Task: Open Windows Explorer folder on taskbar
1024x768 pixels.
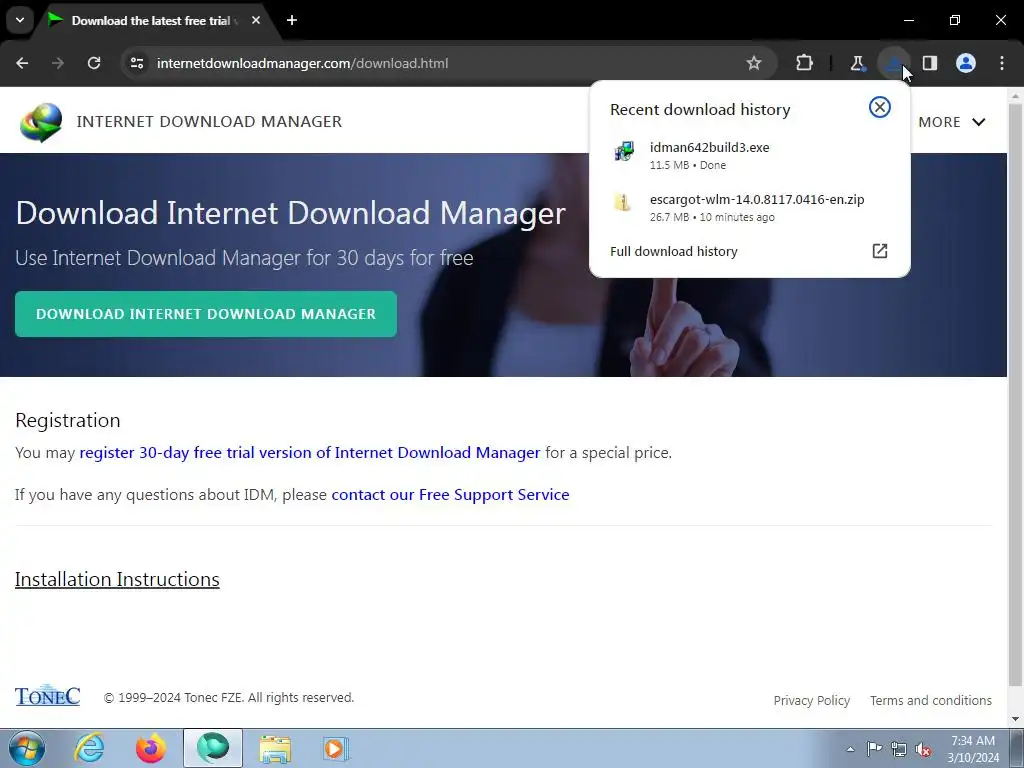Action: click(x=275, y=748)
